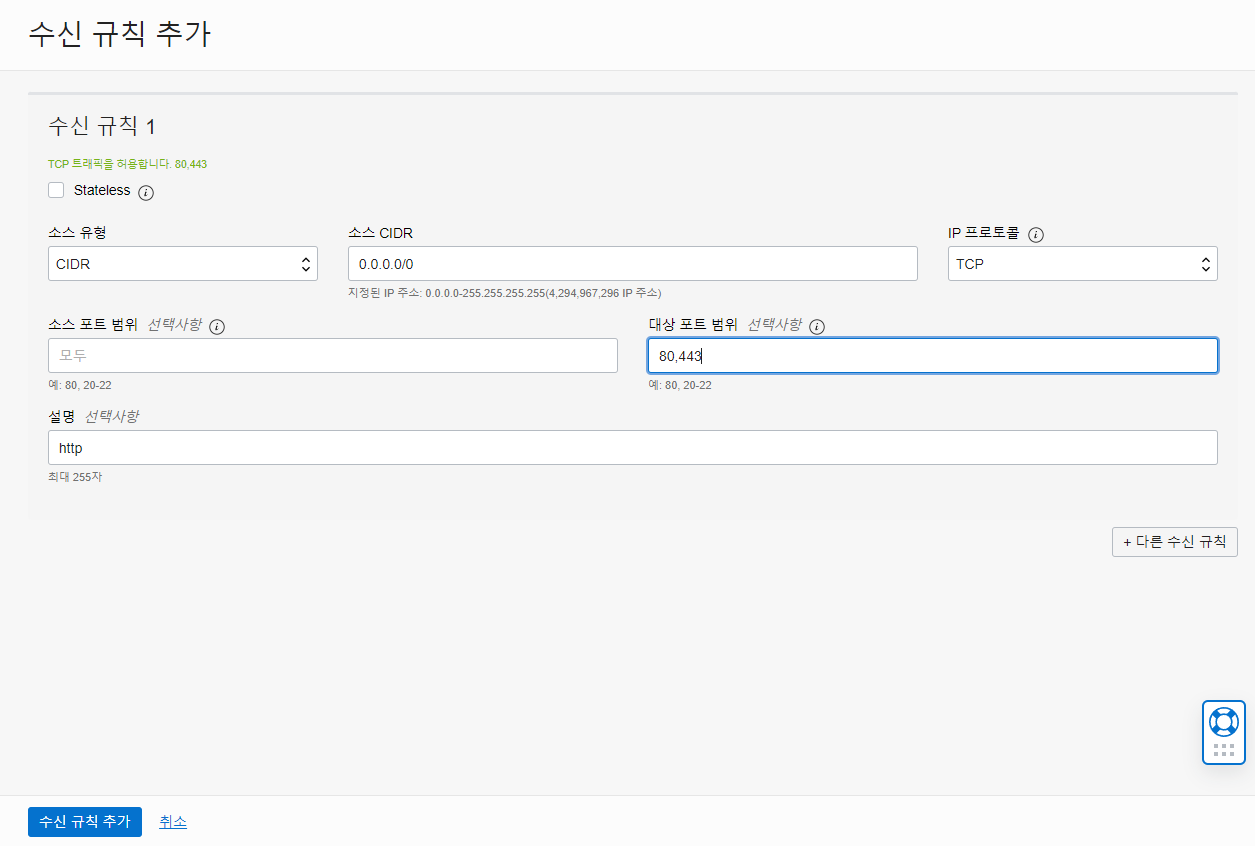Click the 설명 선택사항 label

(93, 416)
